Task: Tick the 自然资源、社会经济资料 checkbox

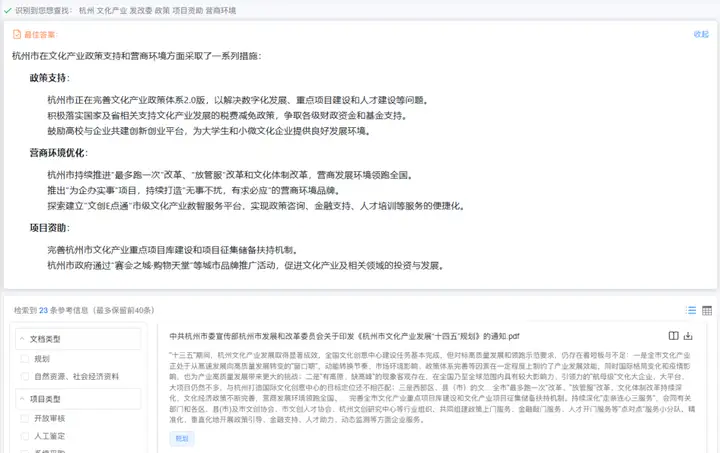Action: point(26,376)
